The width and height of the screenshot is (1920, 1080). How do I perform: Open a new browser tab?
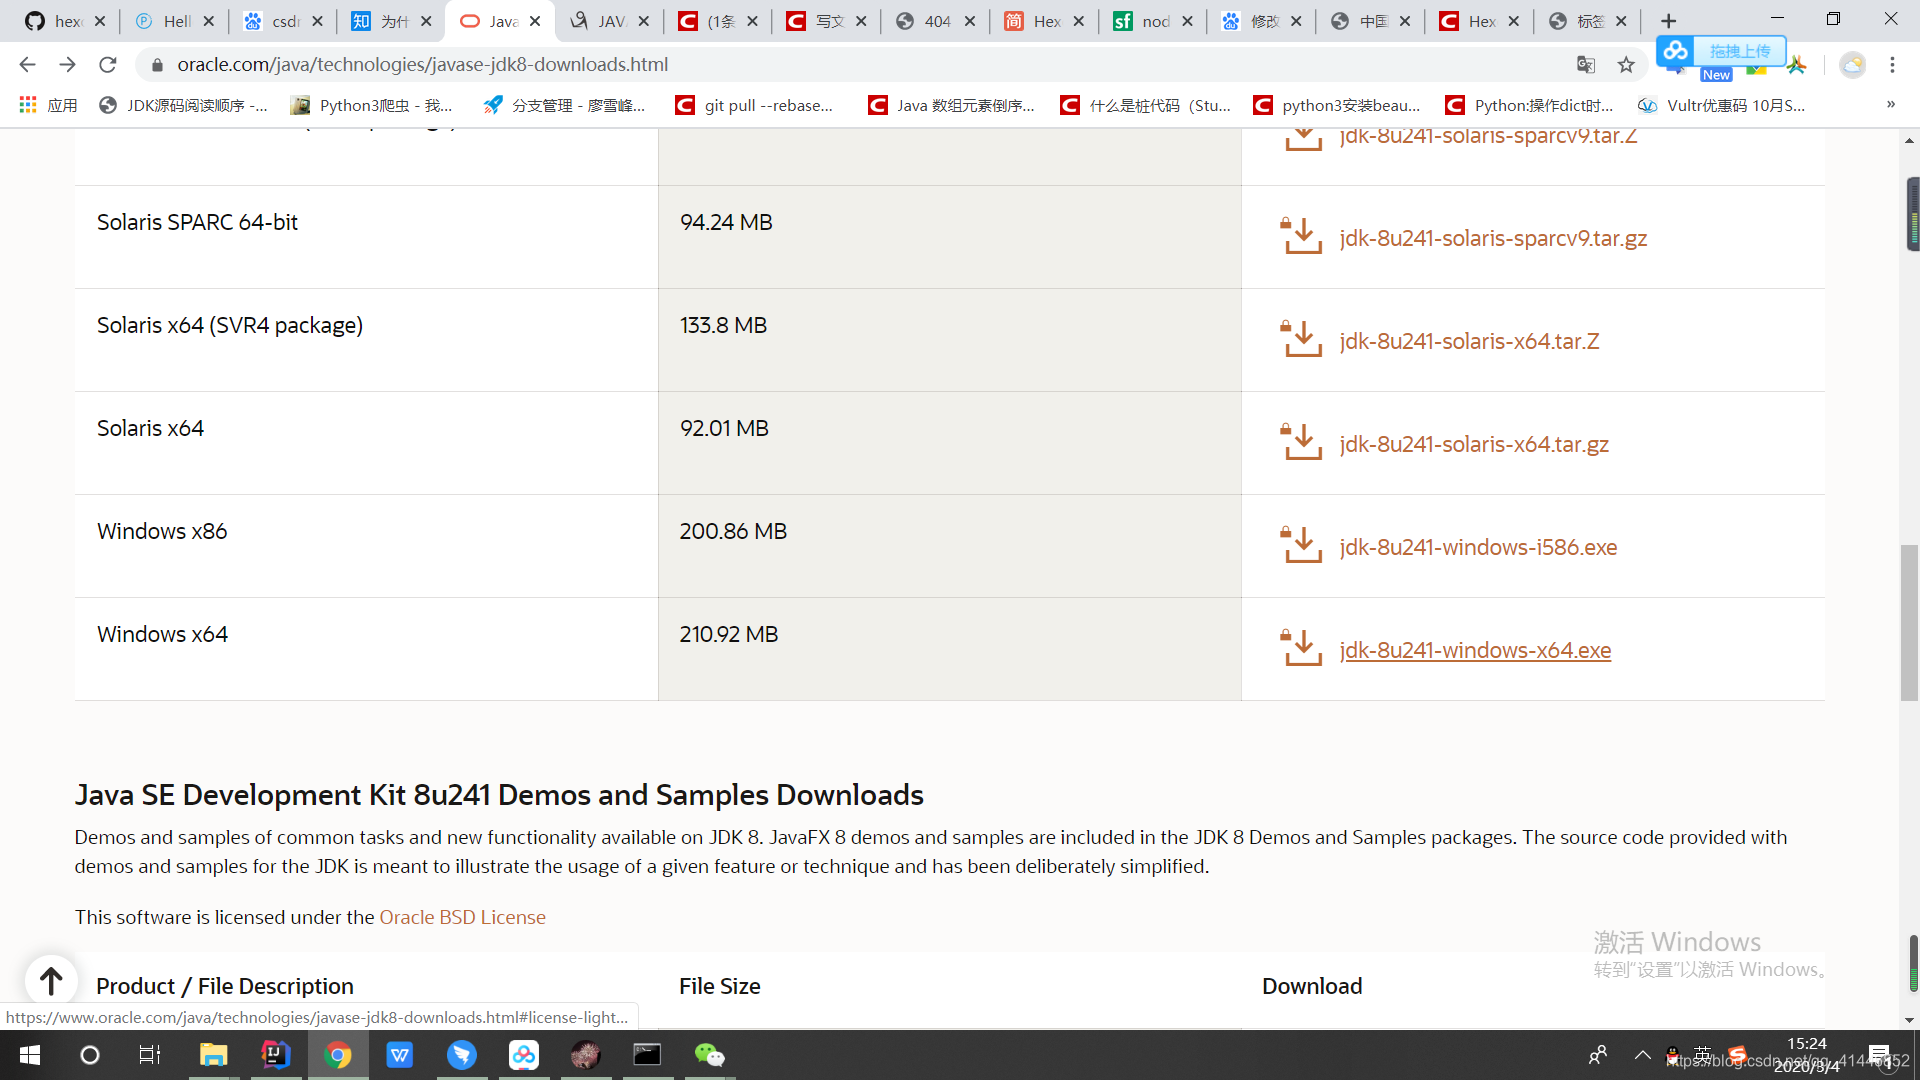pyautogui.click(x=1668, y=21)
